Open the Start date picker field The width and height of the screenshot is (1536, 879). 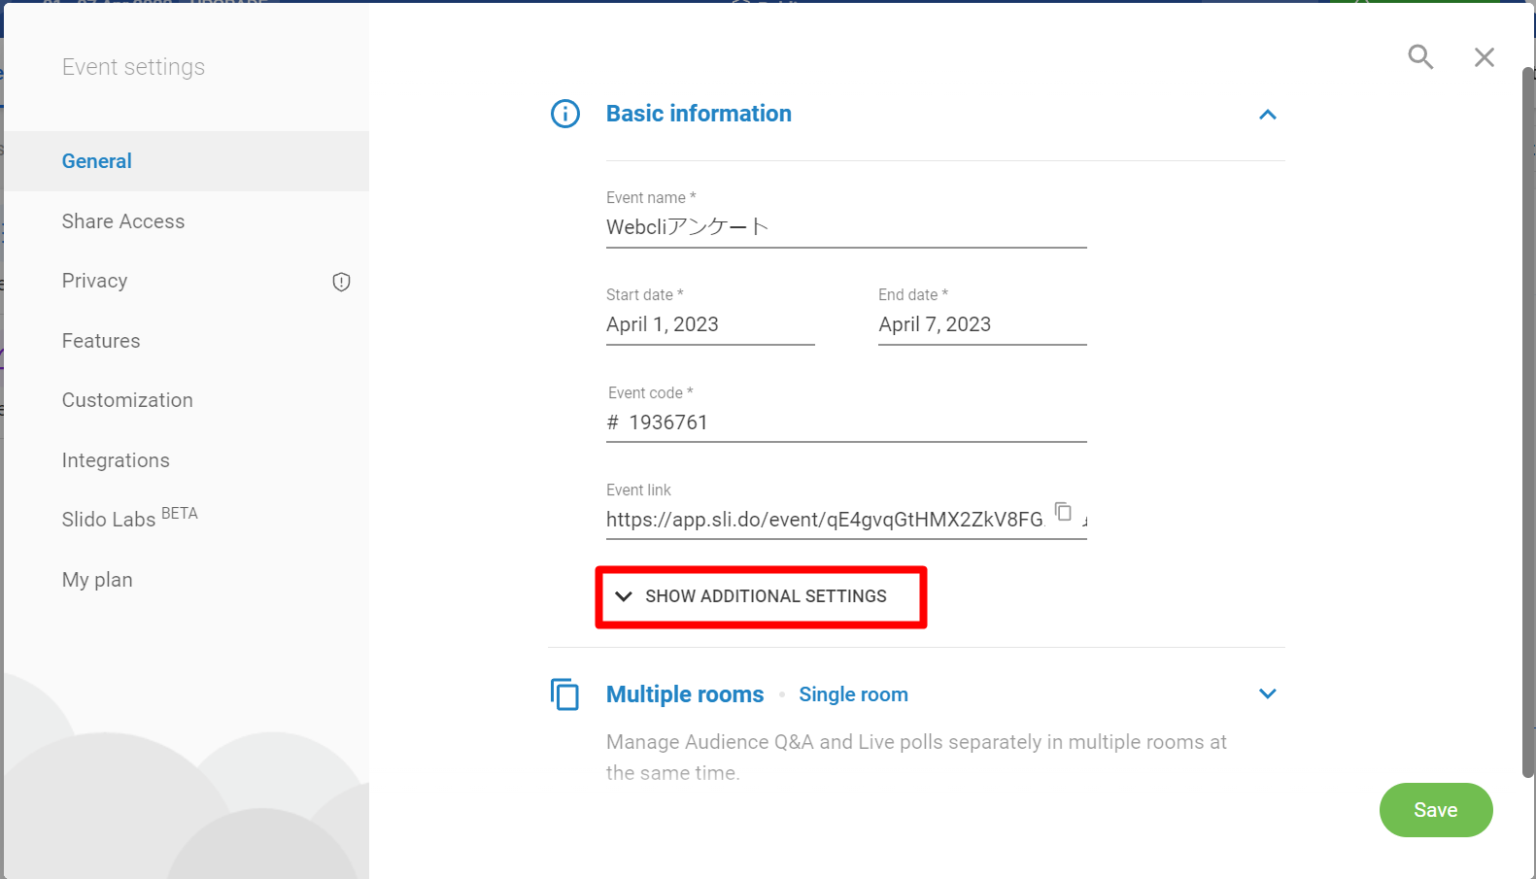(x=709, y=325)
